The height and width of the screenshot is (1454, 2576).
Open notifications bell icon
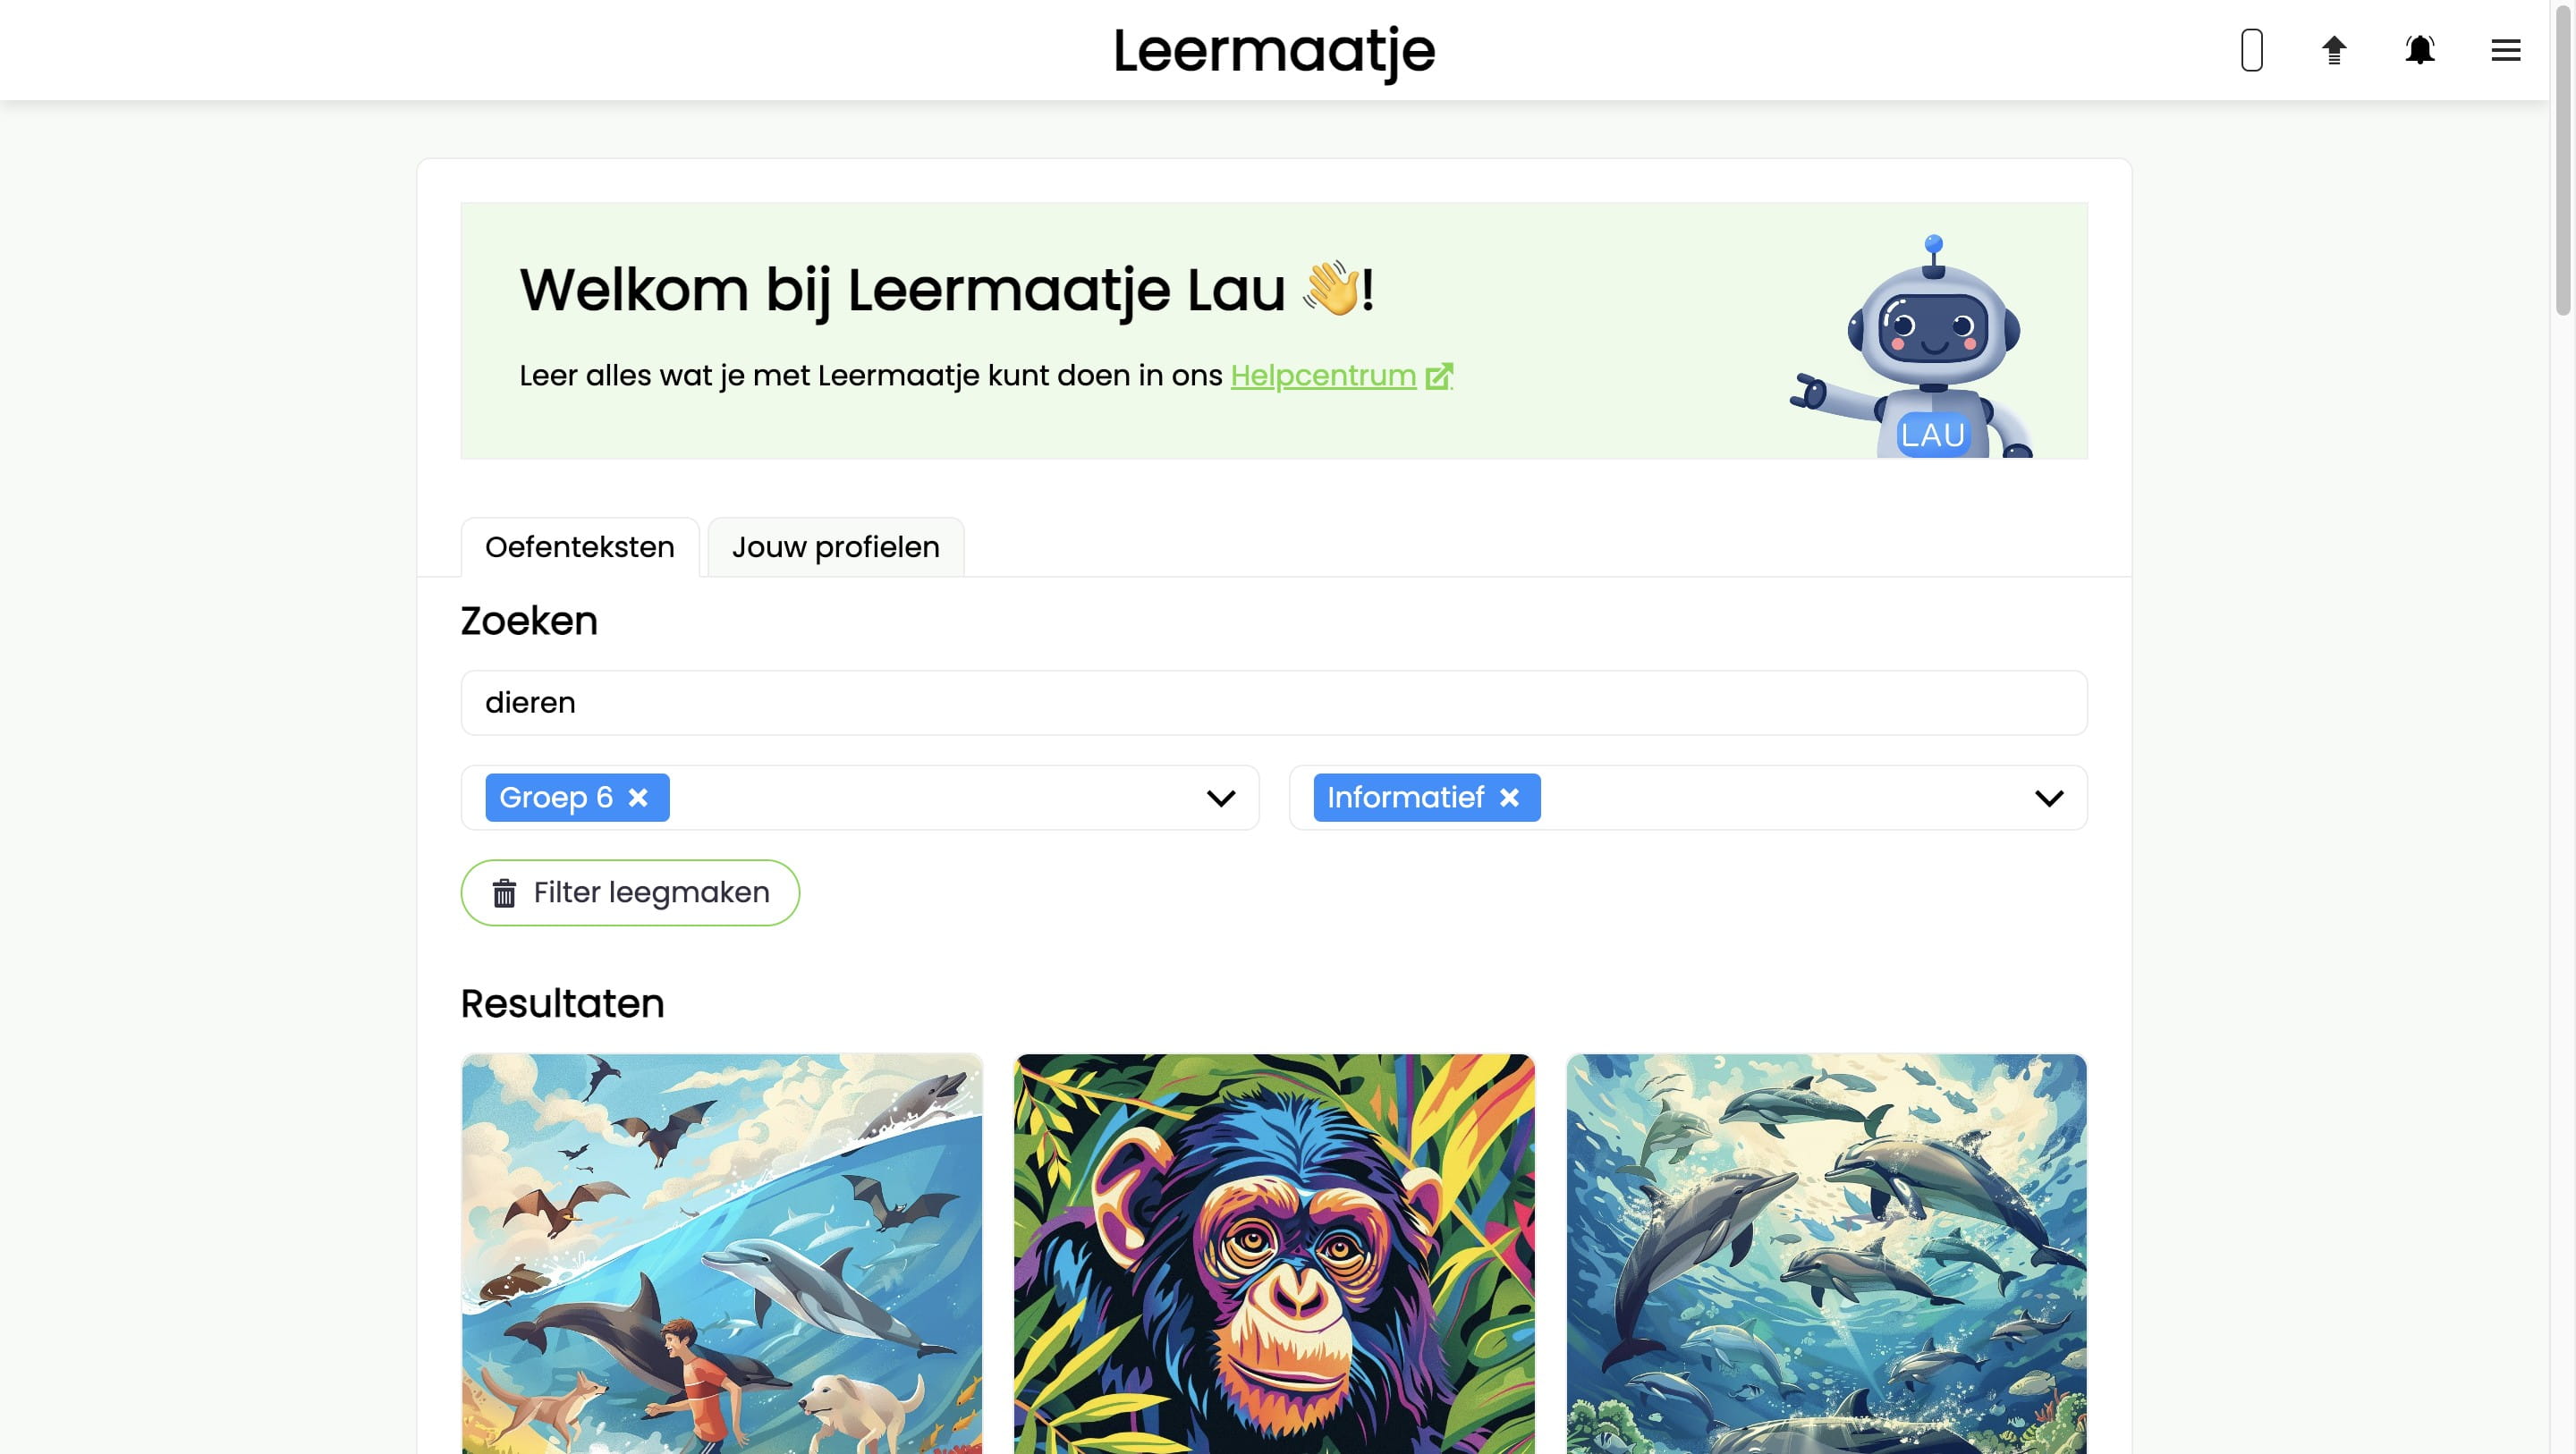pos(2420,50)
